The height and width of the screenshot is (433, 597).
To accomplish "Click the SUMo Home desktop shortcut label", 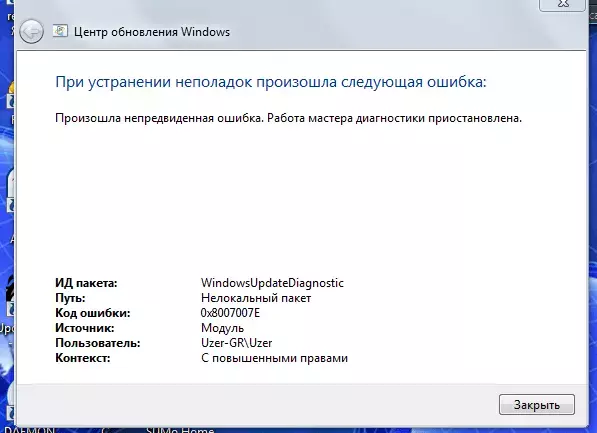I will (x=180, y=430).
